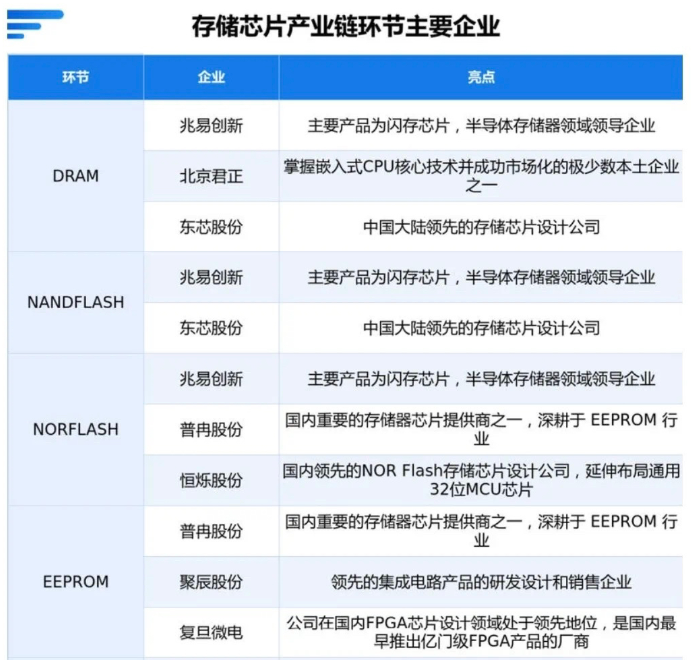This screenshot has height=660, width=691.
Task: Click the 聚辰股份 company cell
Action: point(211,582)
